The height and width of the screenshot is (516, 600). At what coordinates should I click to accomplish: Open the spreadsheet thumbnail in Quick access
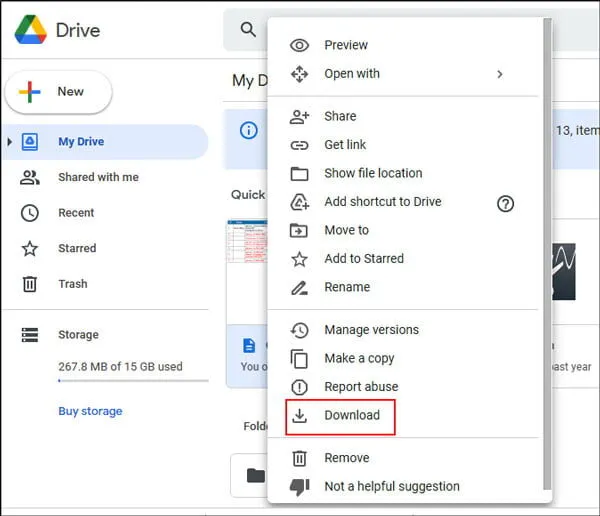[x=247, y=241]
